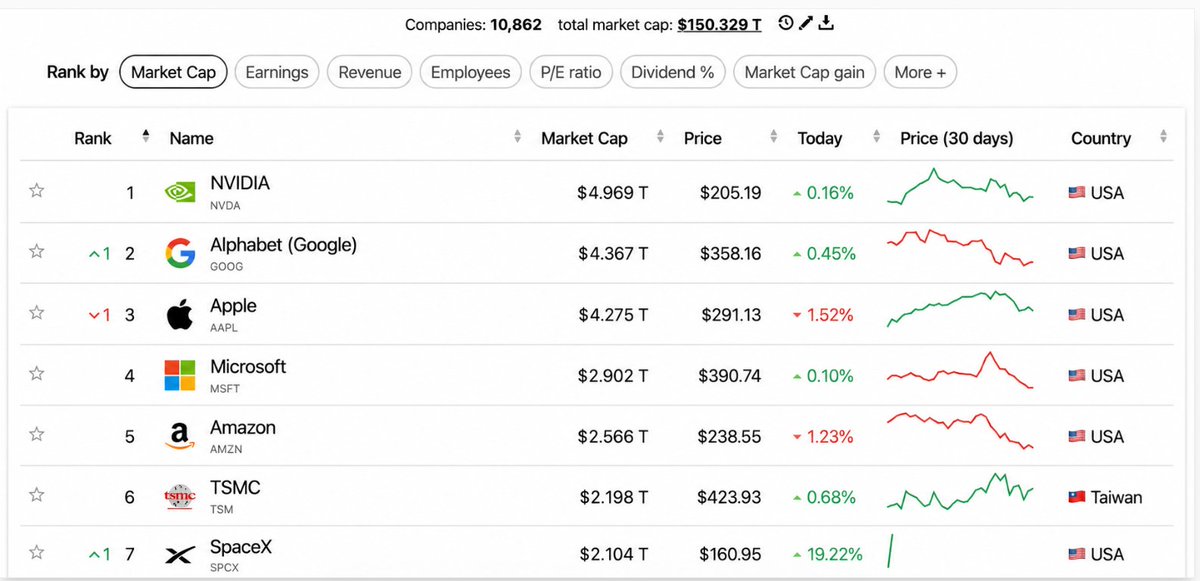Toggle the TSMC favorite star
The width and height of the screenshot is (1200, 581).
[37, 495]
